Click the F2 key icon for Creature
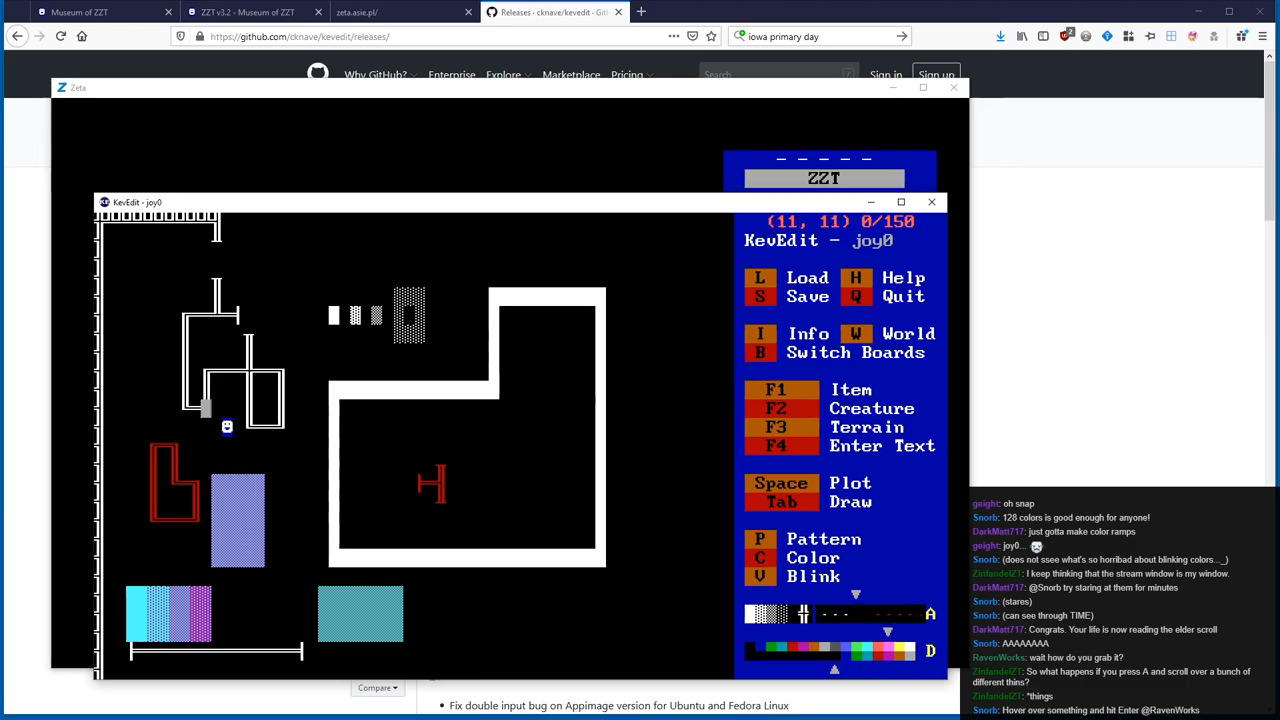This screenshot has height=720, width=1280. click(x=781, y=409)
